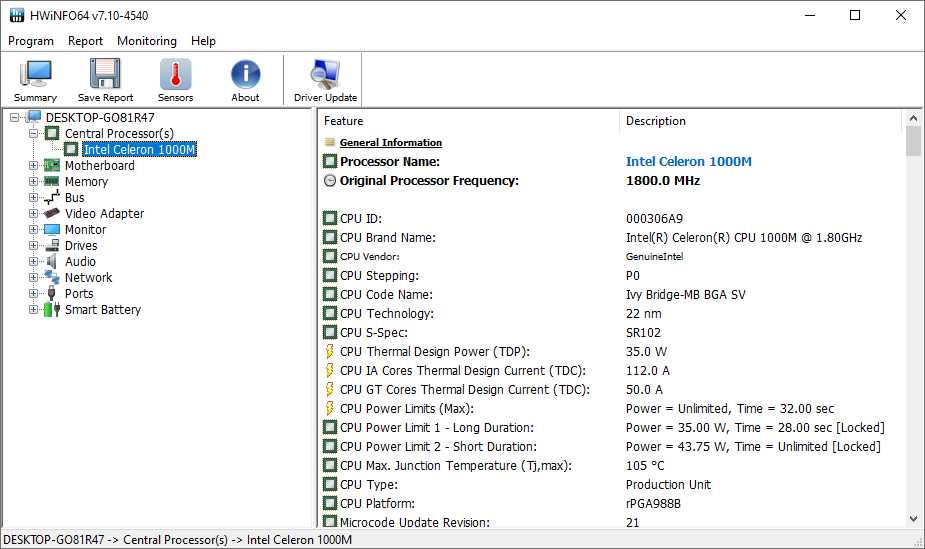
Task: Expand the Video Adapter branch
Action: [x=33, y=213]
